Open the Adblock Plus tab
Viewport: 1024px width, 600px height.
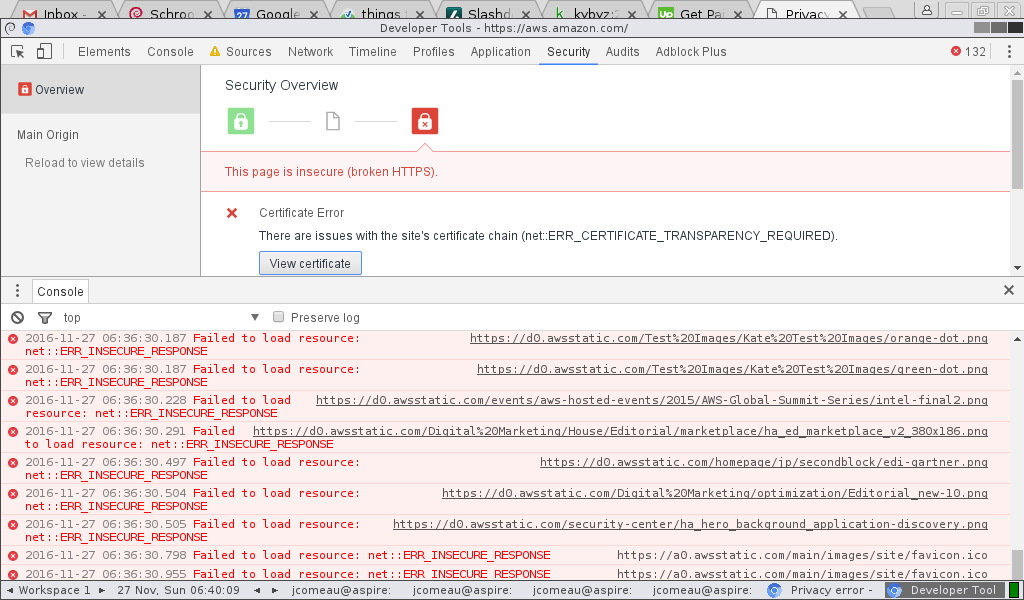[691, 52]
